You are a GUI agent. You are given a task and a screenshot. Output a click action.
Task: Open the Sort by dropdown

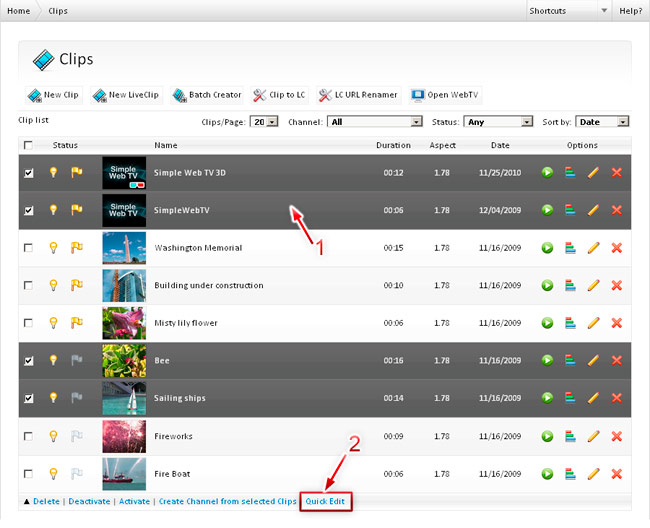pos(602,122)
